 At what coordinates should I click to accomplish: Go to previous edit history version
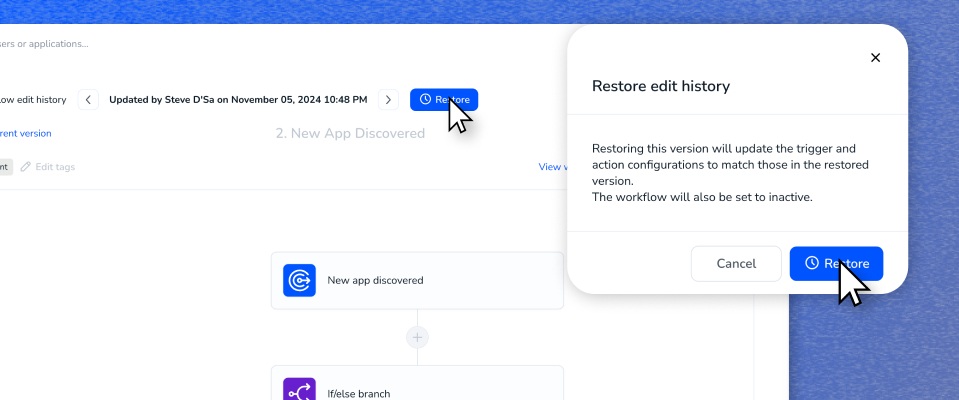click(88, 100)
